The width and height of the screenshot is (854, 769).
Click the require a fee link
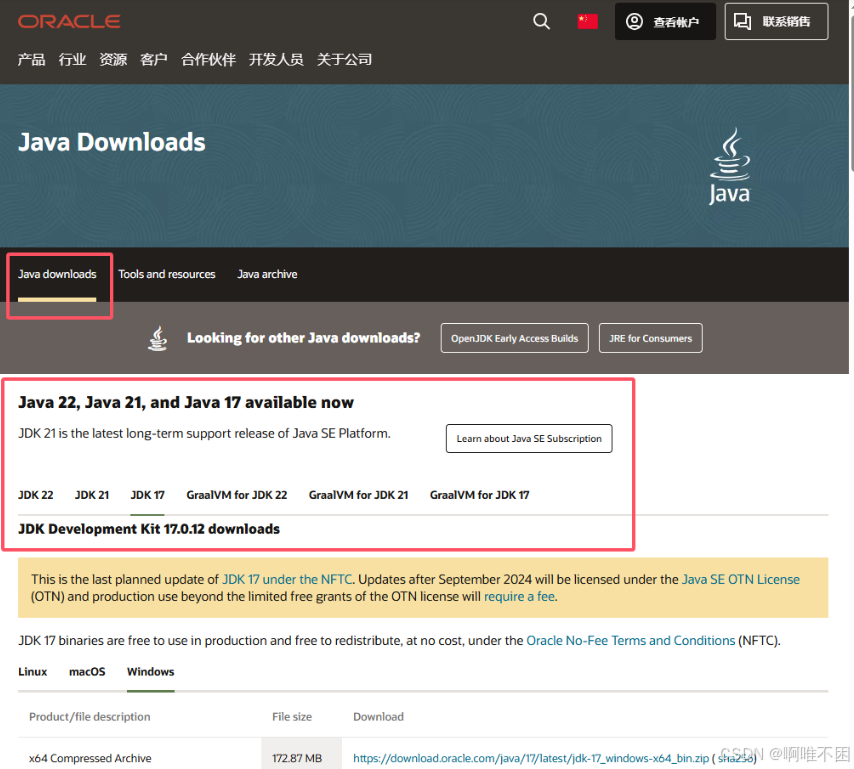[x=520, y=596]
